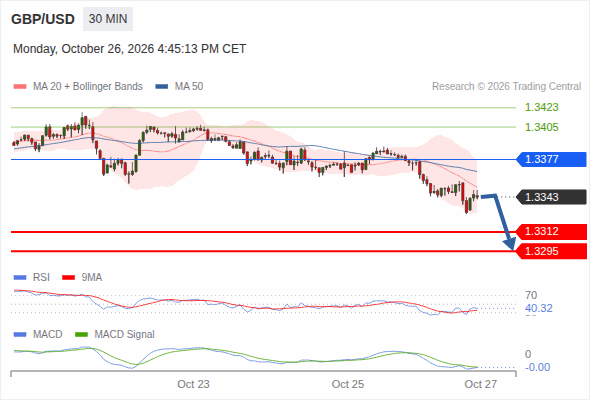Click the red 9MA legend swatch

(68, 278)
